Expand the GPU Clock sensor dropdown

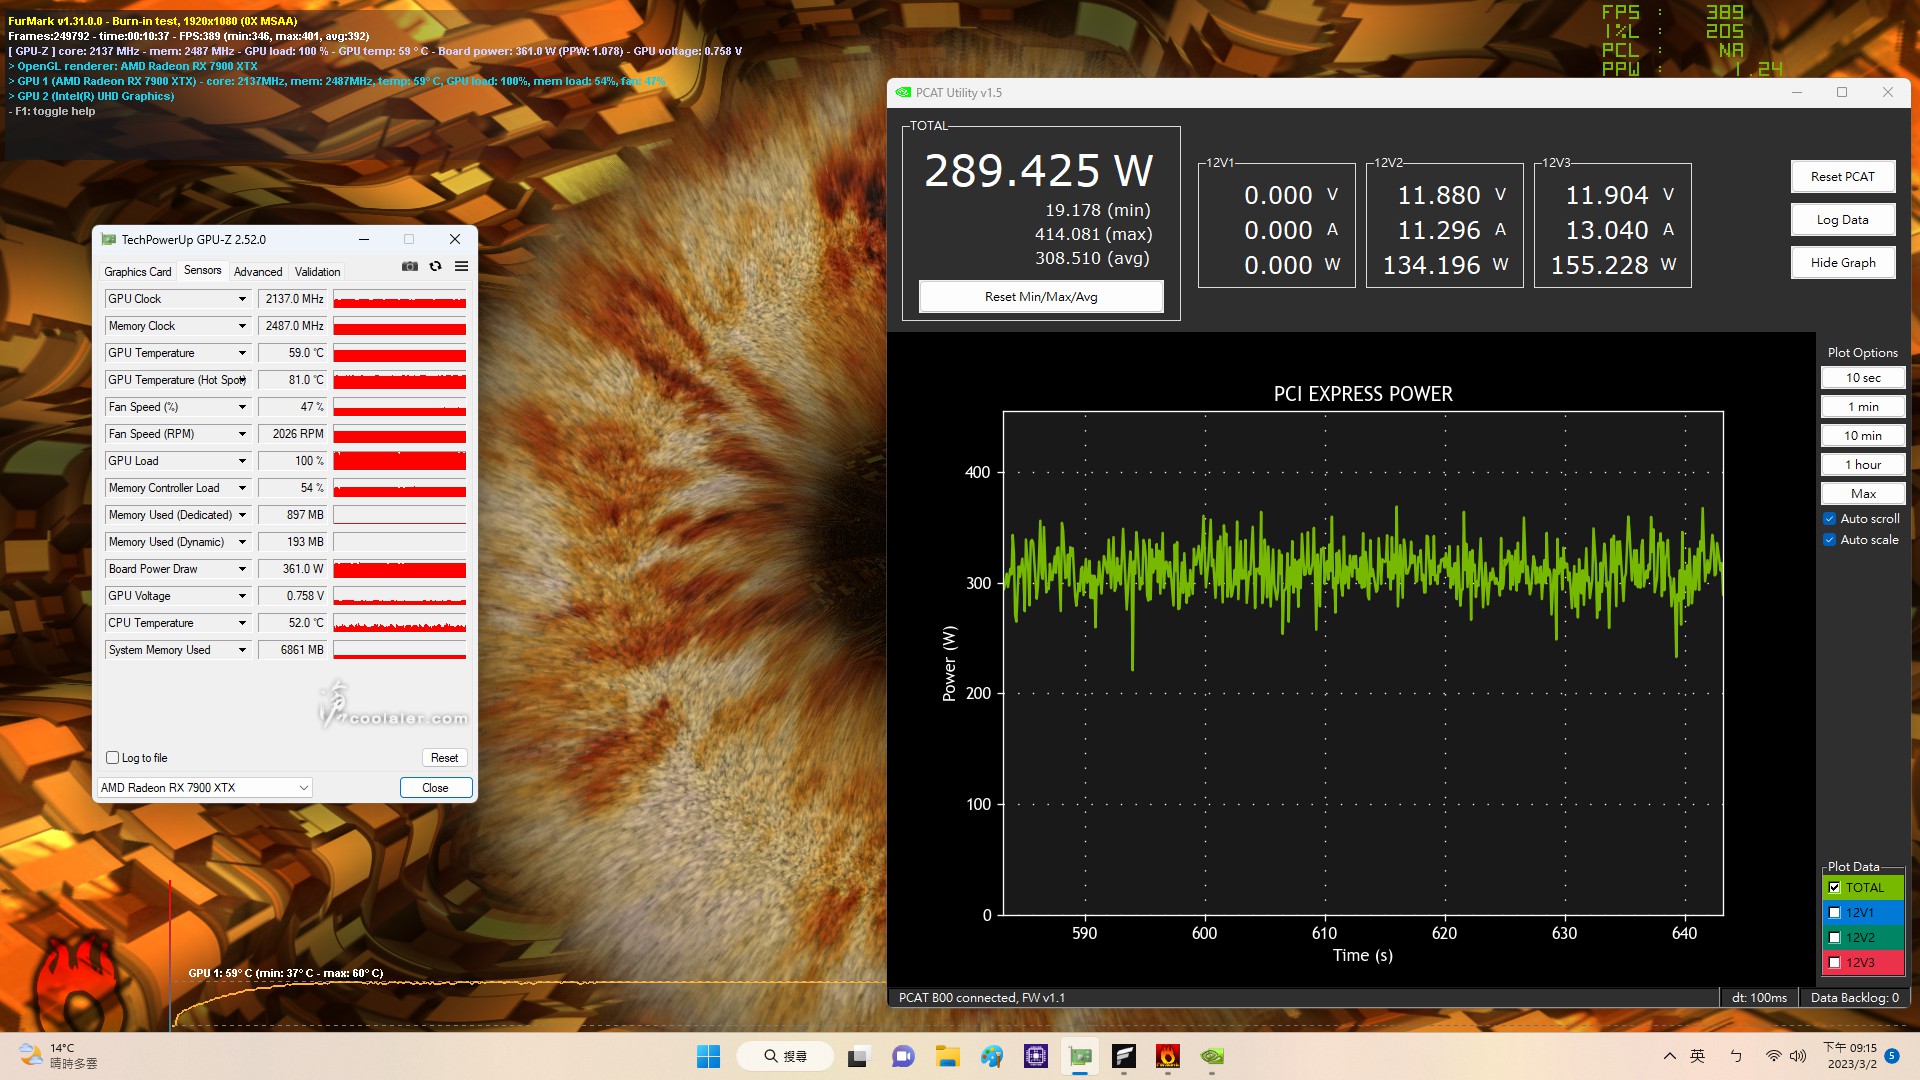tap(241, 299)
